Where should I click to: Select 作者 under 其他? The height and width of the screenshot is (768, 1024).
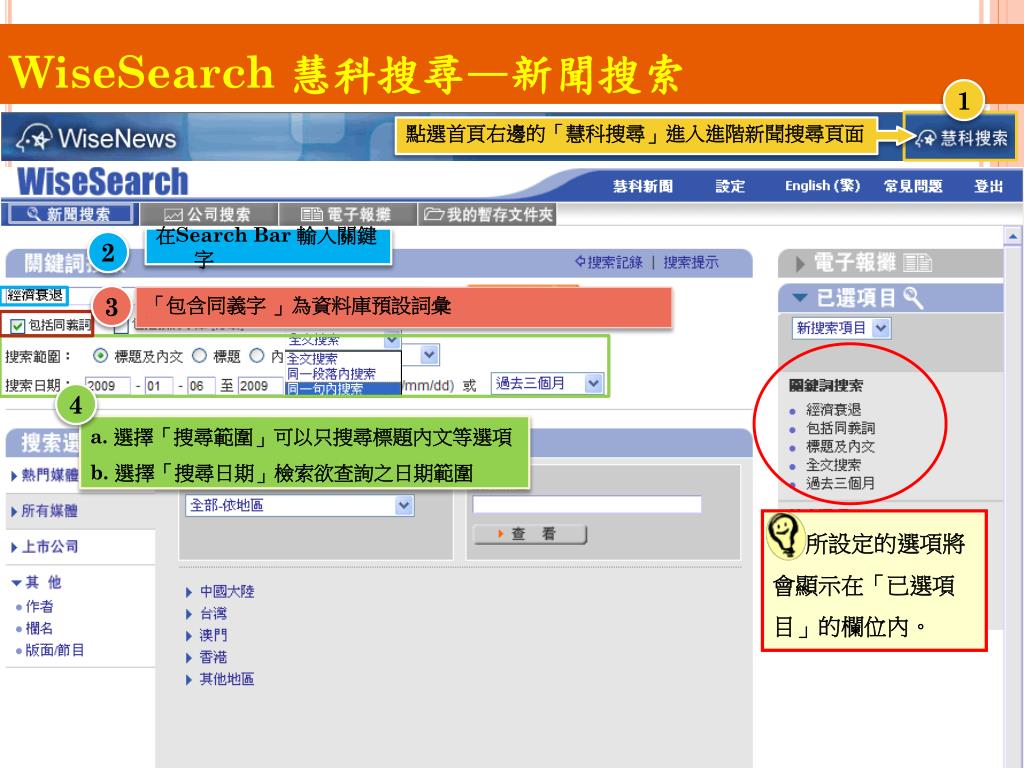pyautogui.click(x=39, y=606)
